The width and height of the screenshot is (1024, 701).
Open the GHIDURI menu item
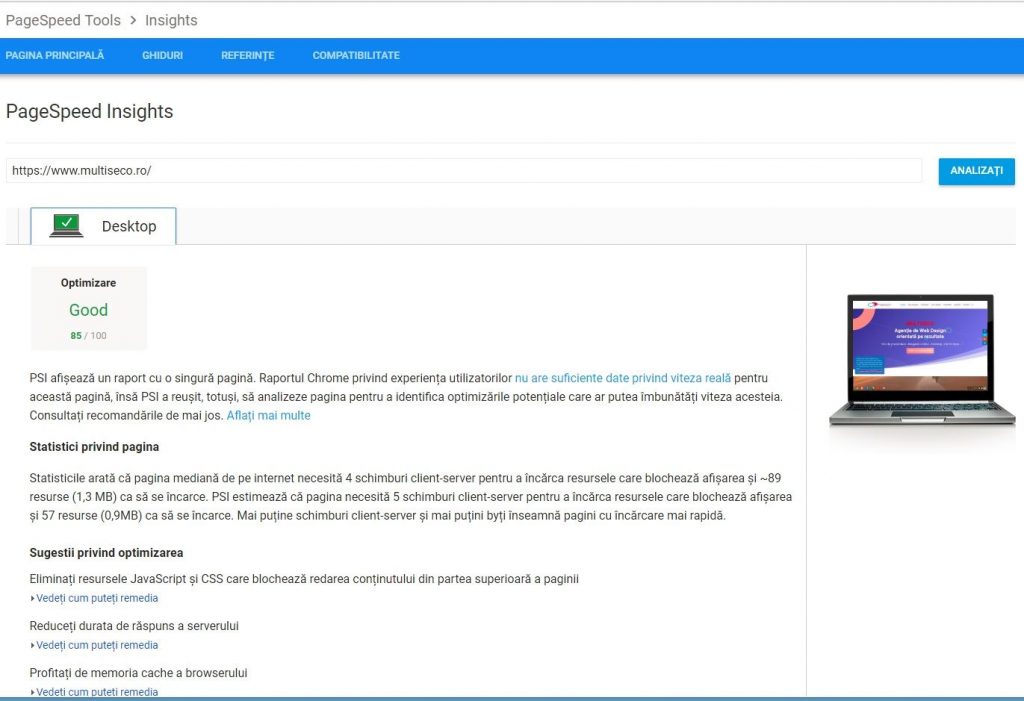point(163,56)
